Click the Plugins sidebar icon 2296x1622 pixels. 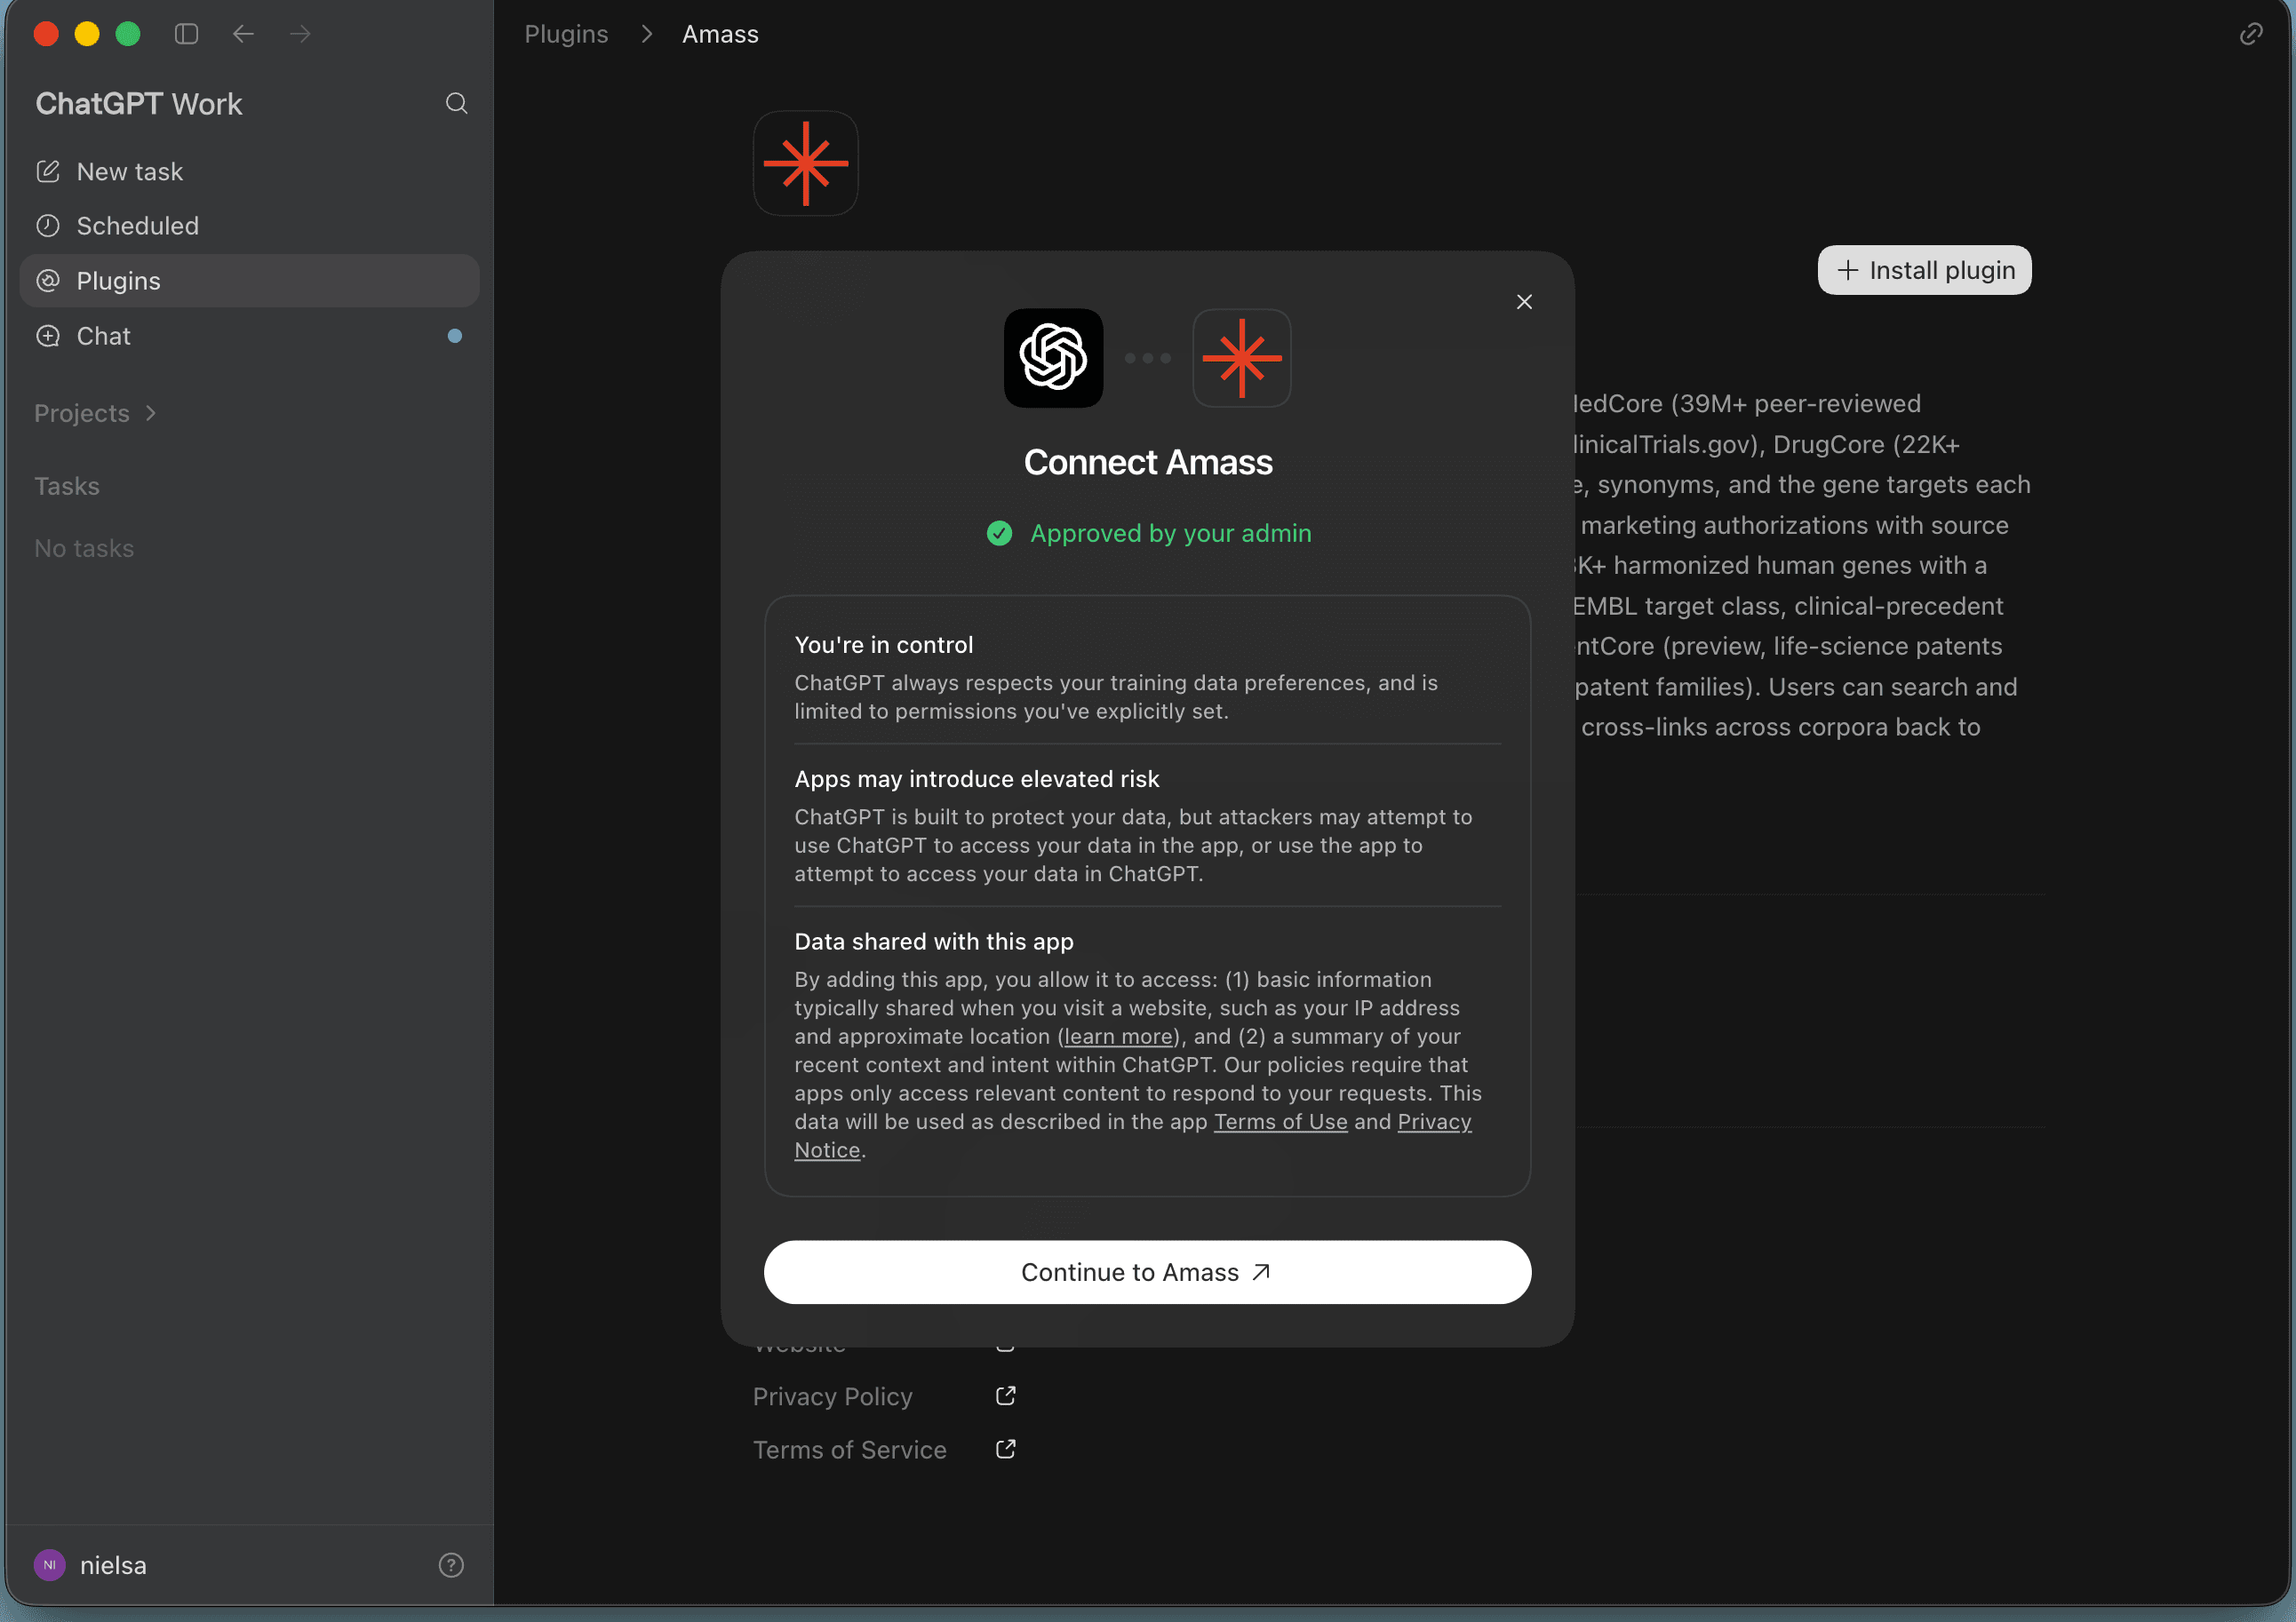(x=48, y=281)
